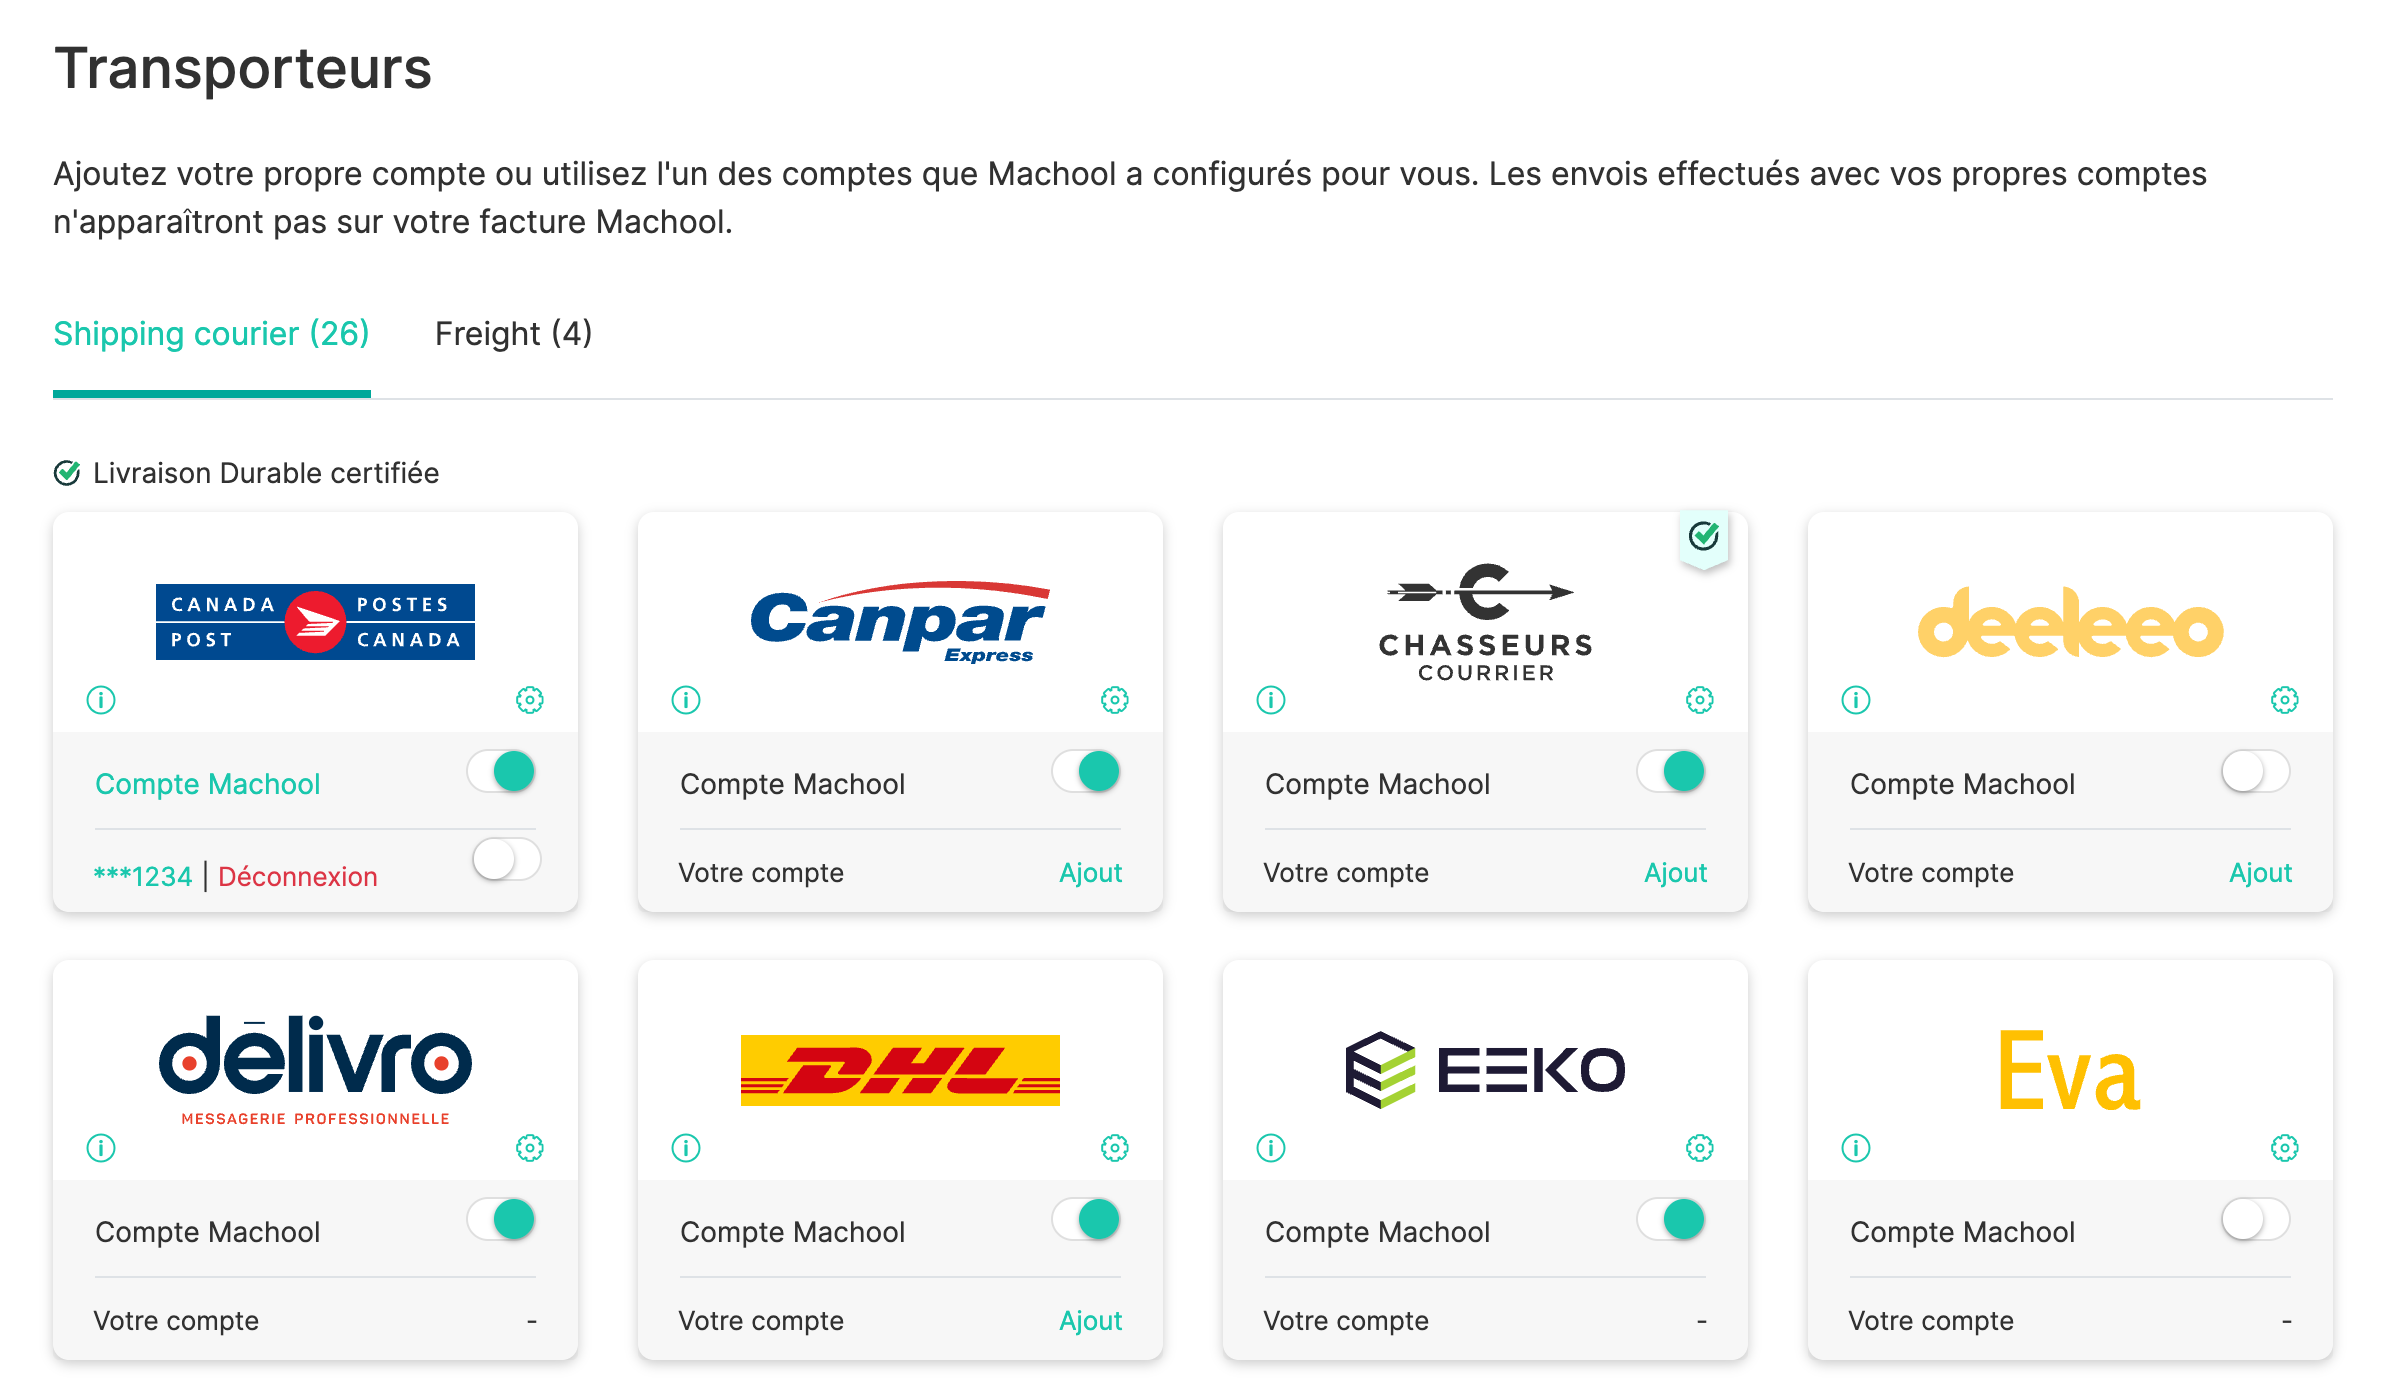Screen dimensions: 2386x1398
Task: Enable the Eva Compte Machool toggle
Action: (2255, 1220)
